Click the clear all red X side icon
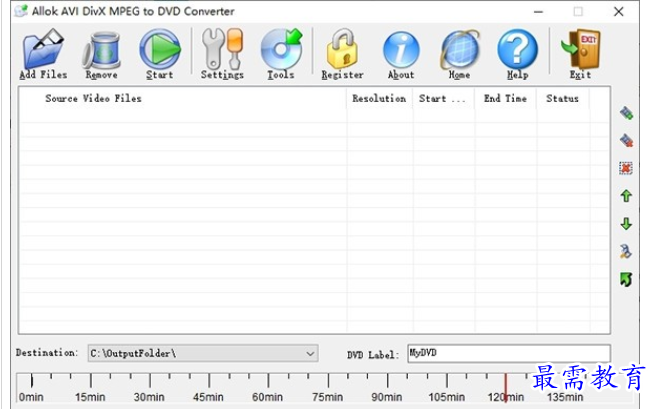The width and height of the screenshot is (654, 409). 626,168
